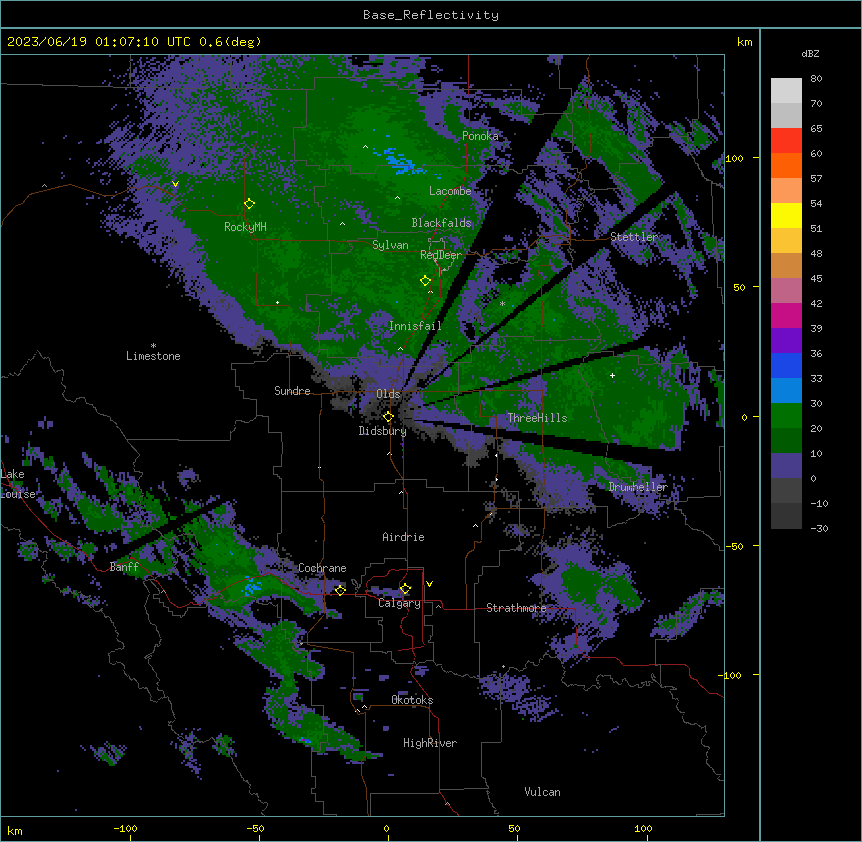
Task: Click the Sylvan label
Action: click(390, 245)
